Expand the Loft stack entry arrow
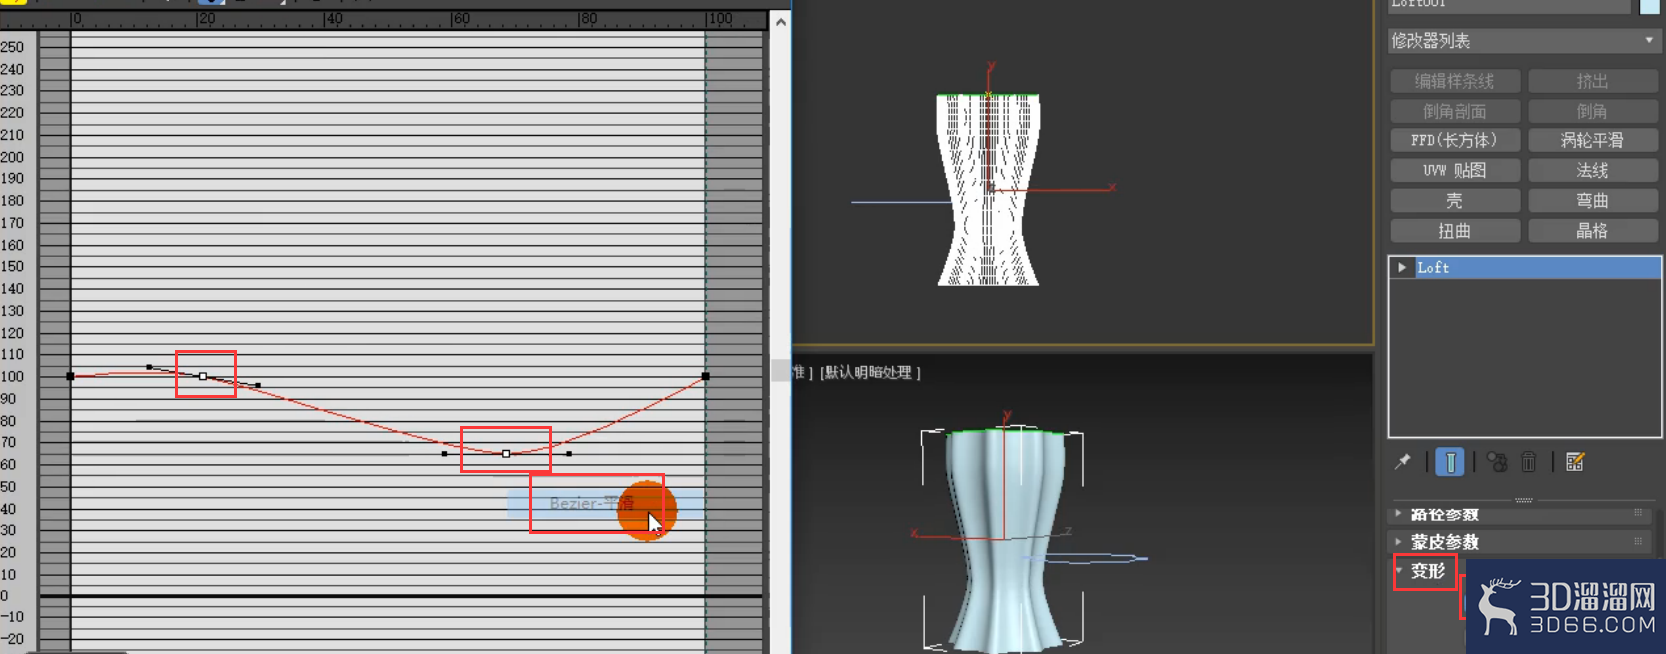The image size is (1666, 654). pyautogui.click(x=1402, y=267)
